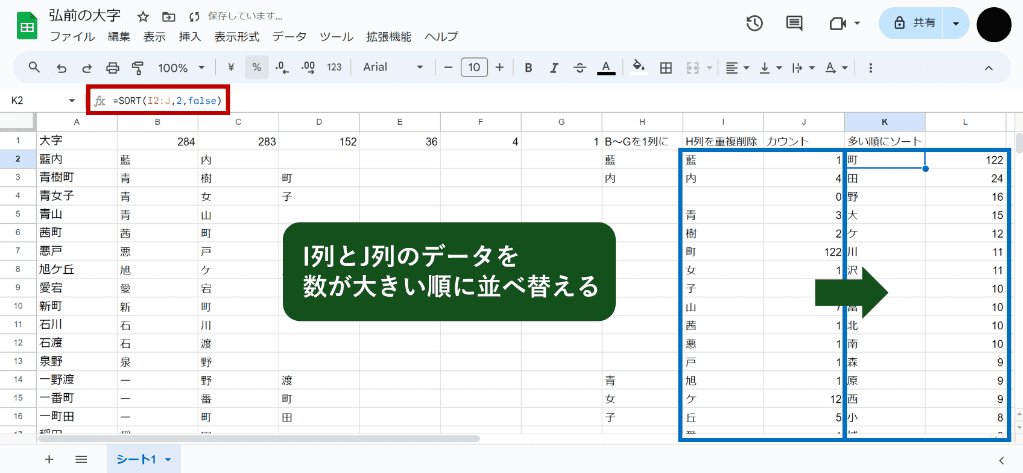Click the font size 10 field
Screen dimensions: 1023x473
tap(474, 67)
